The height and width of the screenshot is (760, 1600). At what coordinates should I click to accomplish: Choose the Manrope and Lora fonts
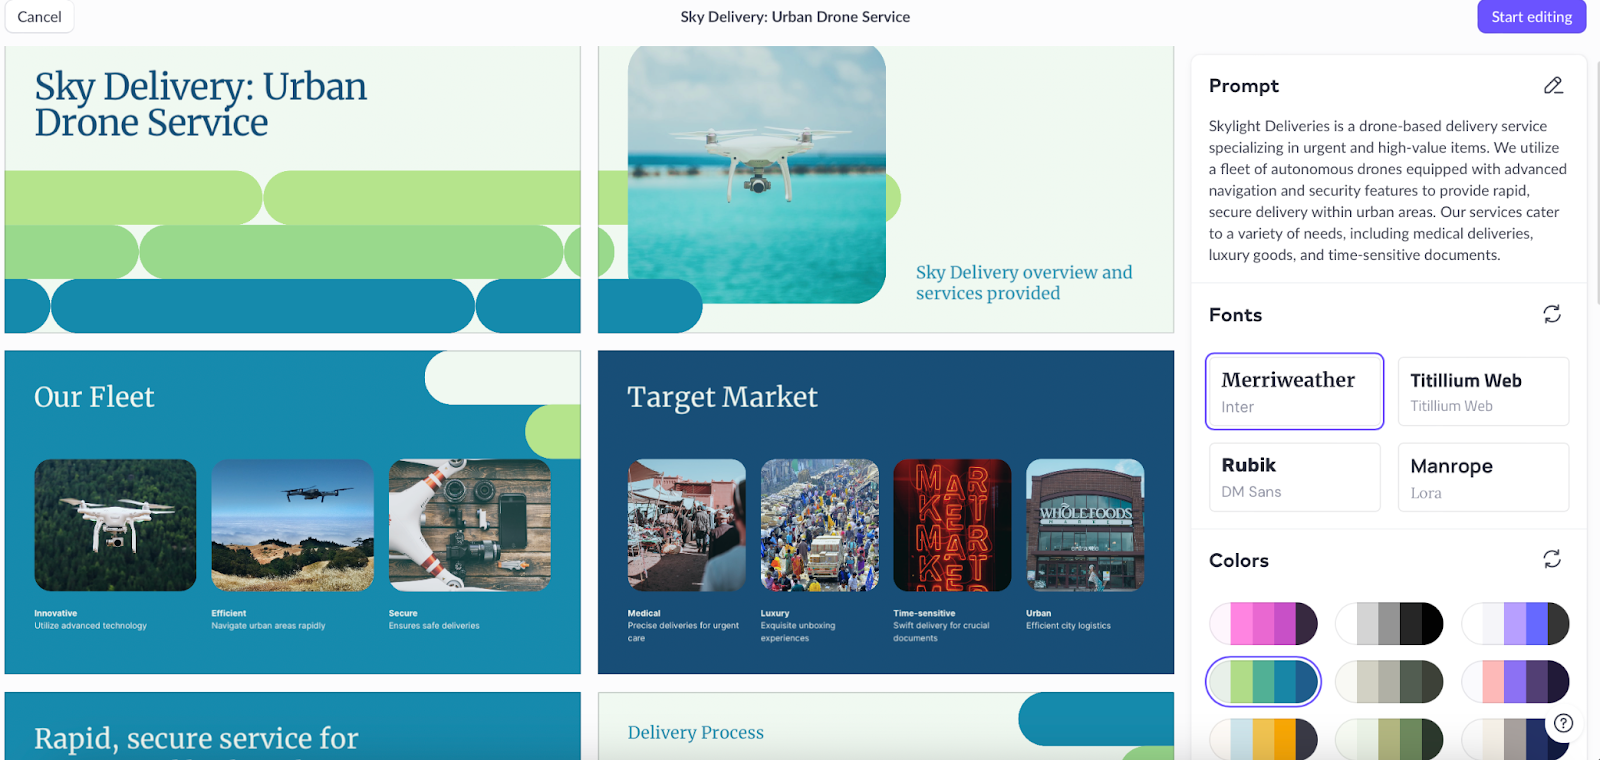(x=1483, y=477)
